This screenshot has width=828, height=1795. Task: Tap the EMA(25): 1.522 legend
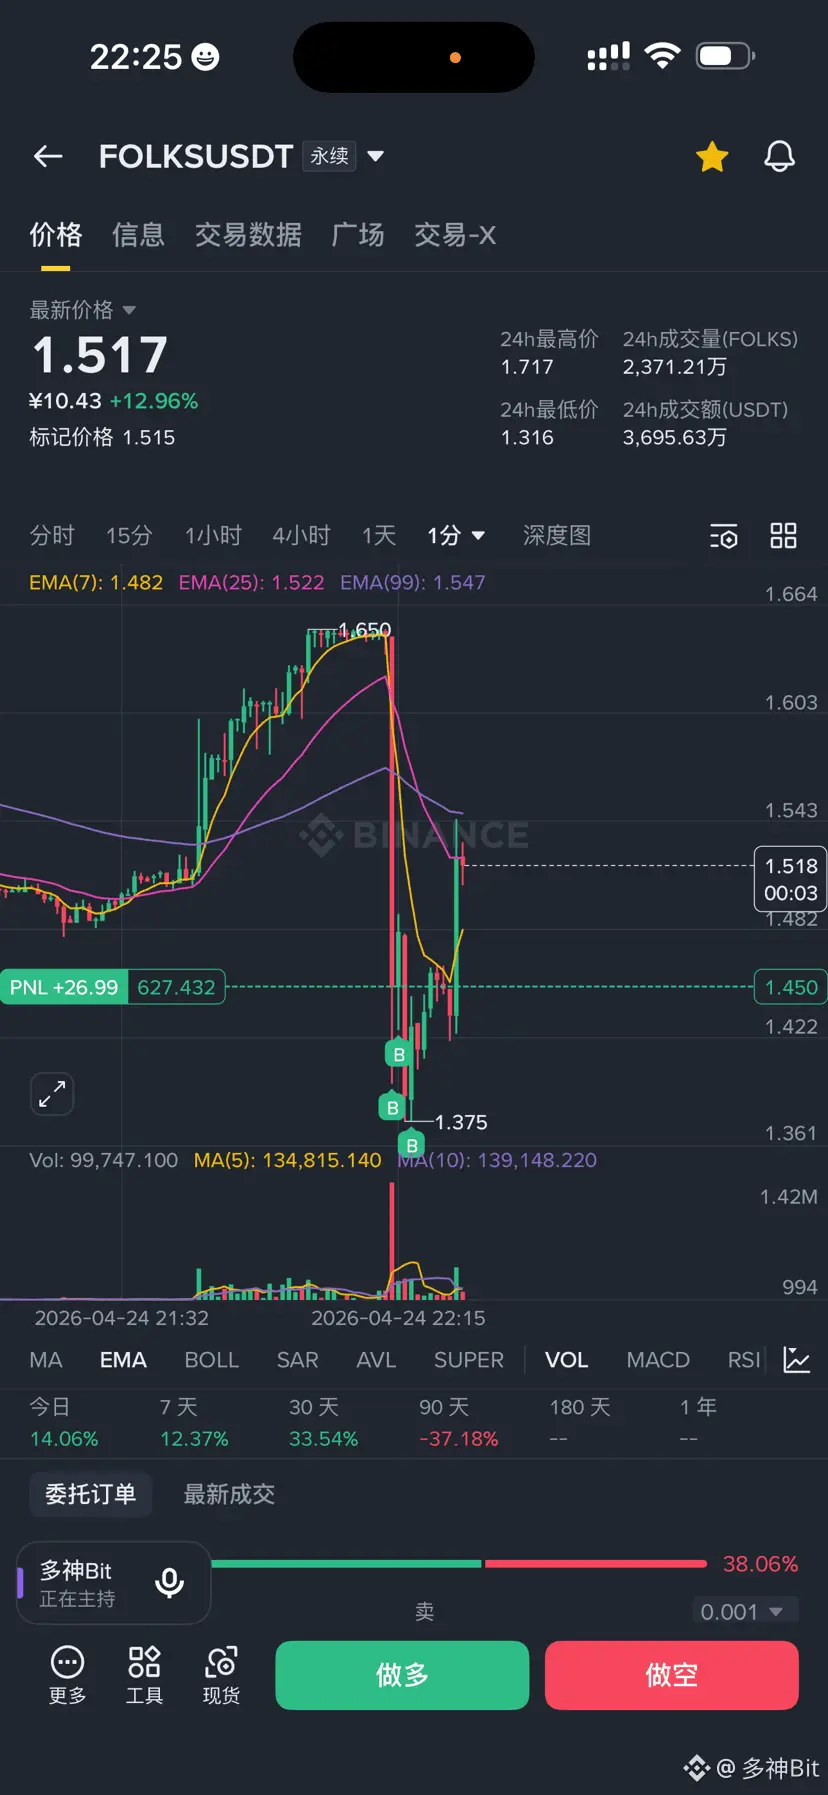[x=251, y=582]
